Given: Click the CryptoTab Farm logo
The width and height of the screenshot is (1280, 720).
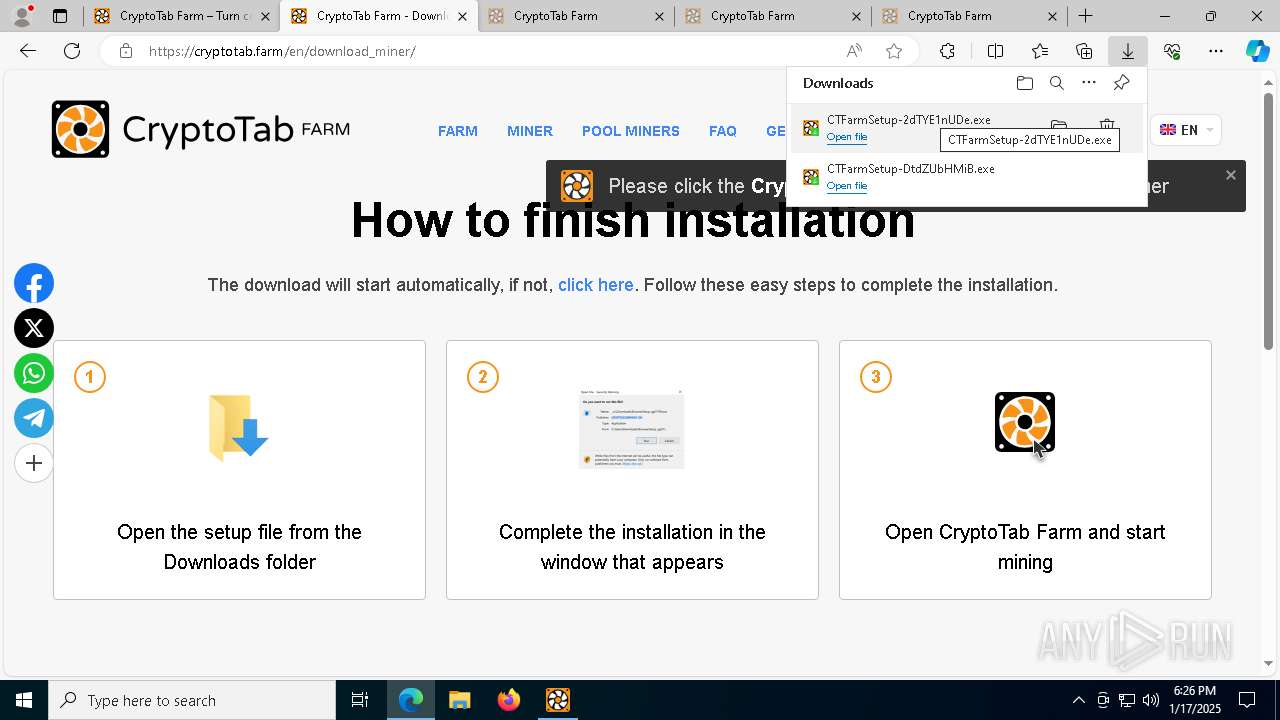Looking at the screenshot, I should [x=201, y=129].
